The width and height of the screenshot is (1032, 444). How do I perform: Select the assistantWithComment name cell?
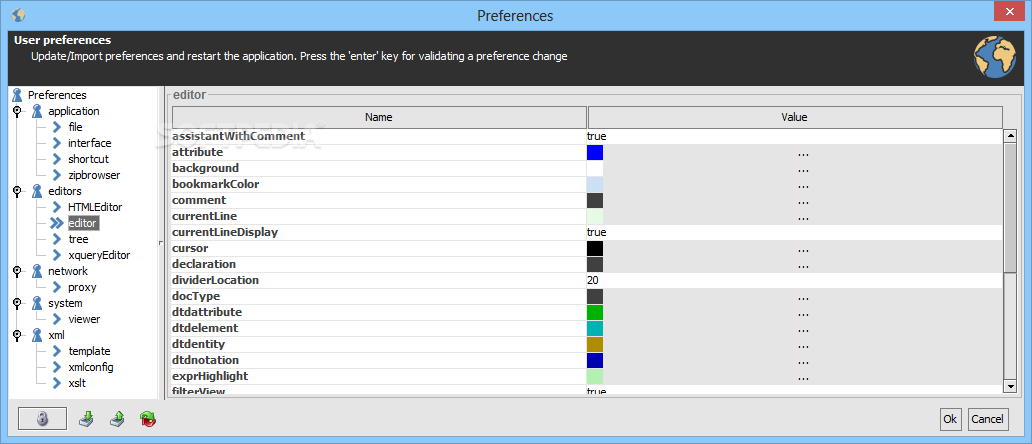(x=378, y=136)
